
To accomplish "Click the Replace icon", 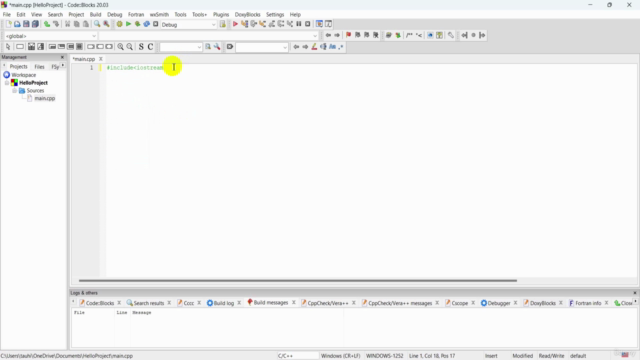I will [x=106, y=24].
